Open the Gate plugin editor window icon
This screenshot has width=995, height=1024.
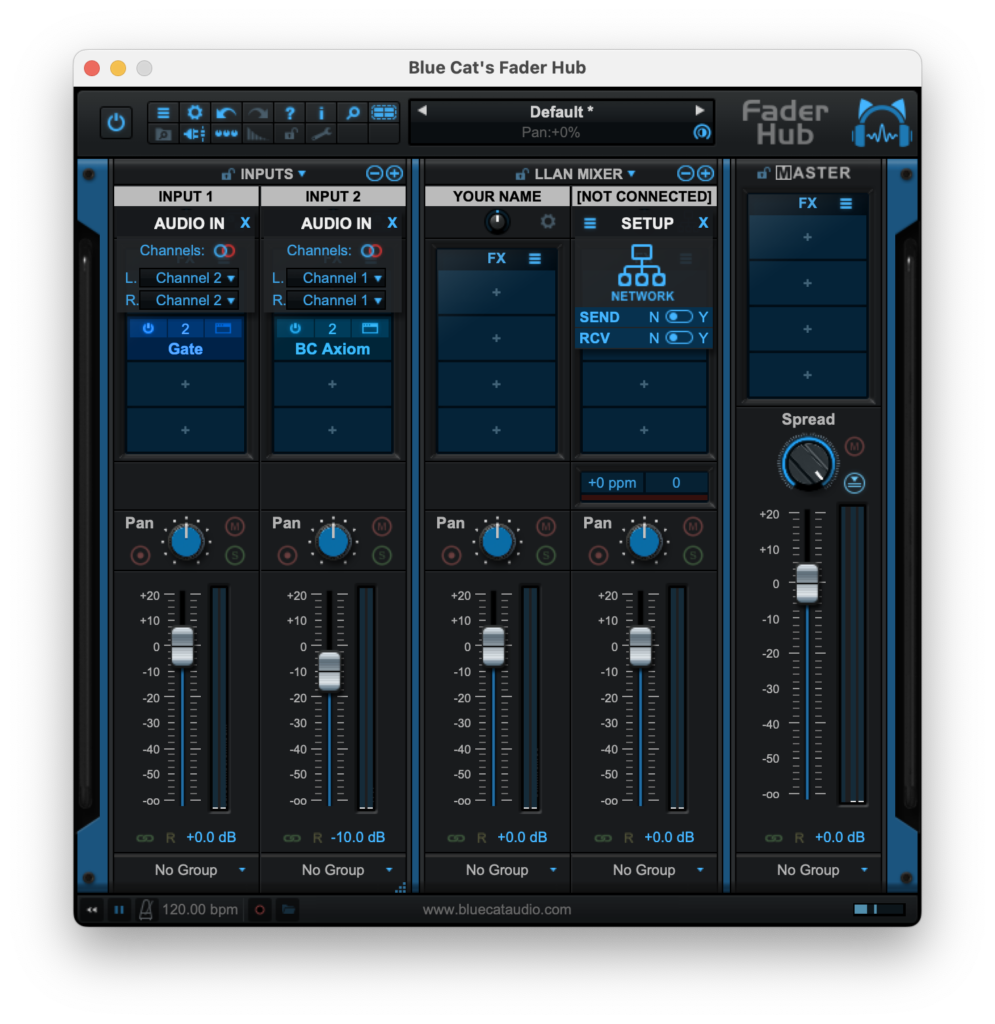[223, 328]
